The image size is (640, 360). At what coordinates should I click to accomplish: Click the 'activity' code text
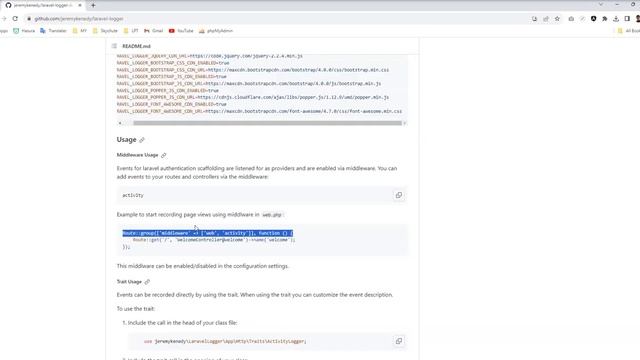(x=133, y=195)
